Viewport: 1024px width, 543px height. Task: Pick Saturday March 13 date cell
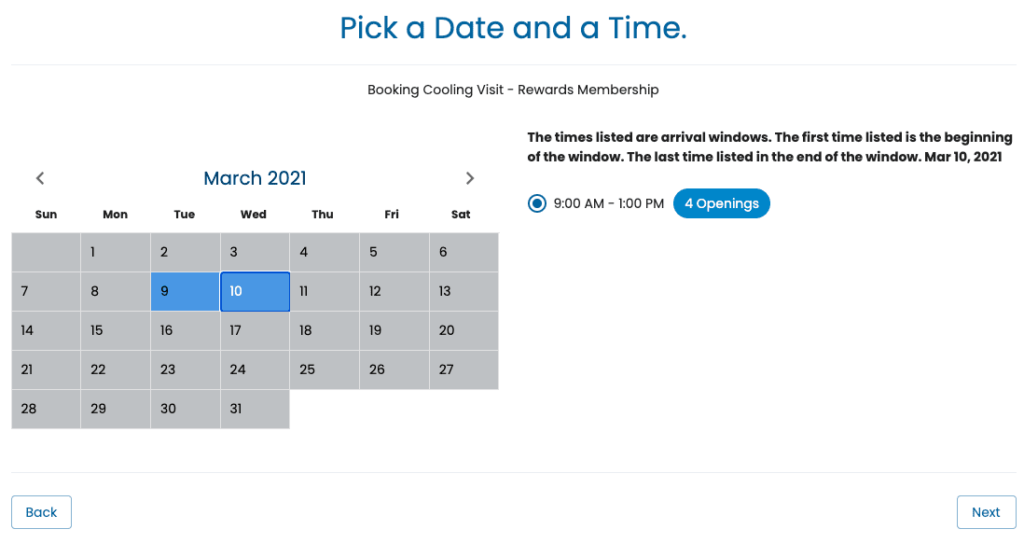(464, 292)
